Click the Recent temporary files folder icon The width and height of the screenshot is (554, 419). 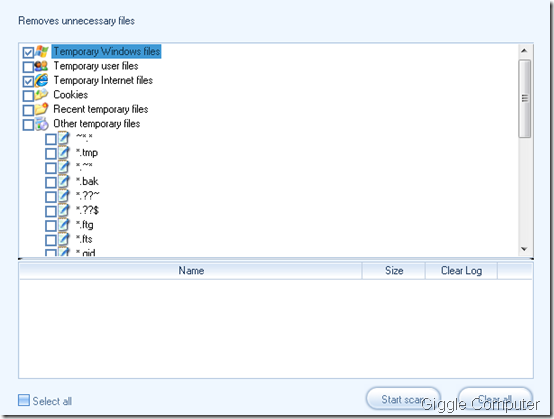[41, 109]
